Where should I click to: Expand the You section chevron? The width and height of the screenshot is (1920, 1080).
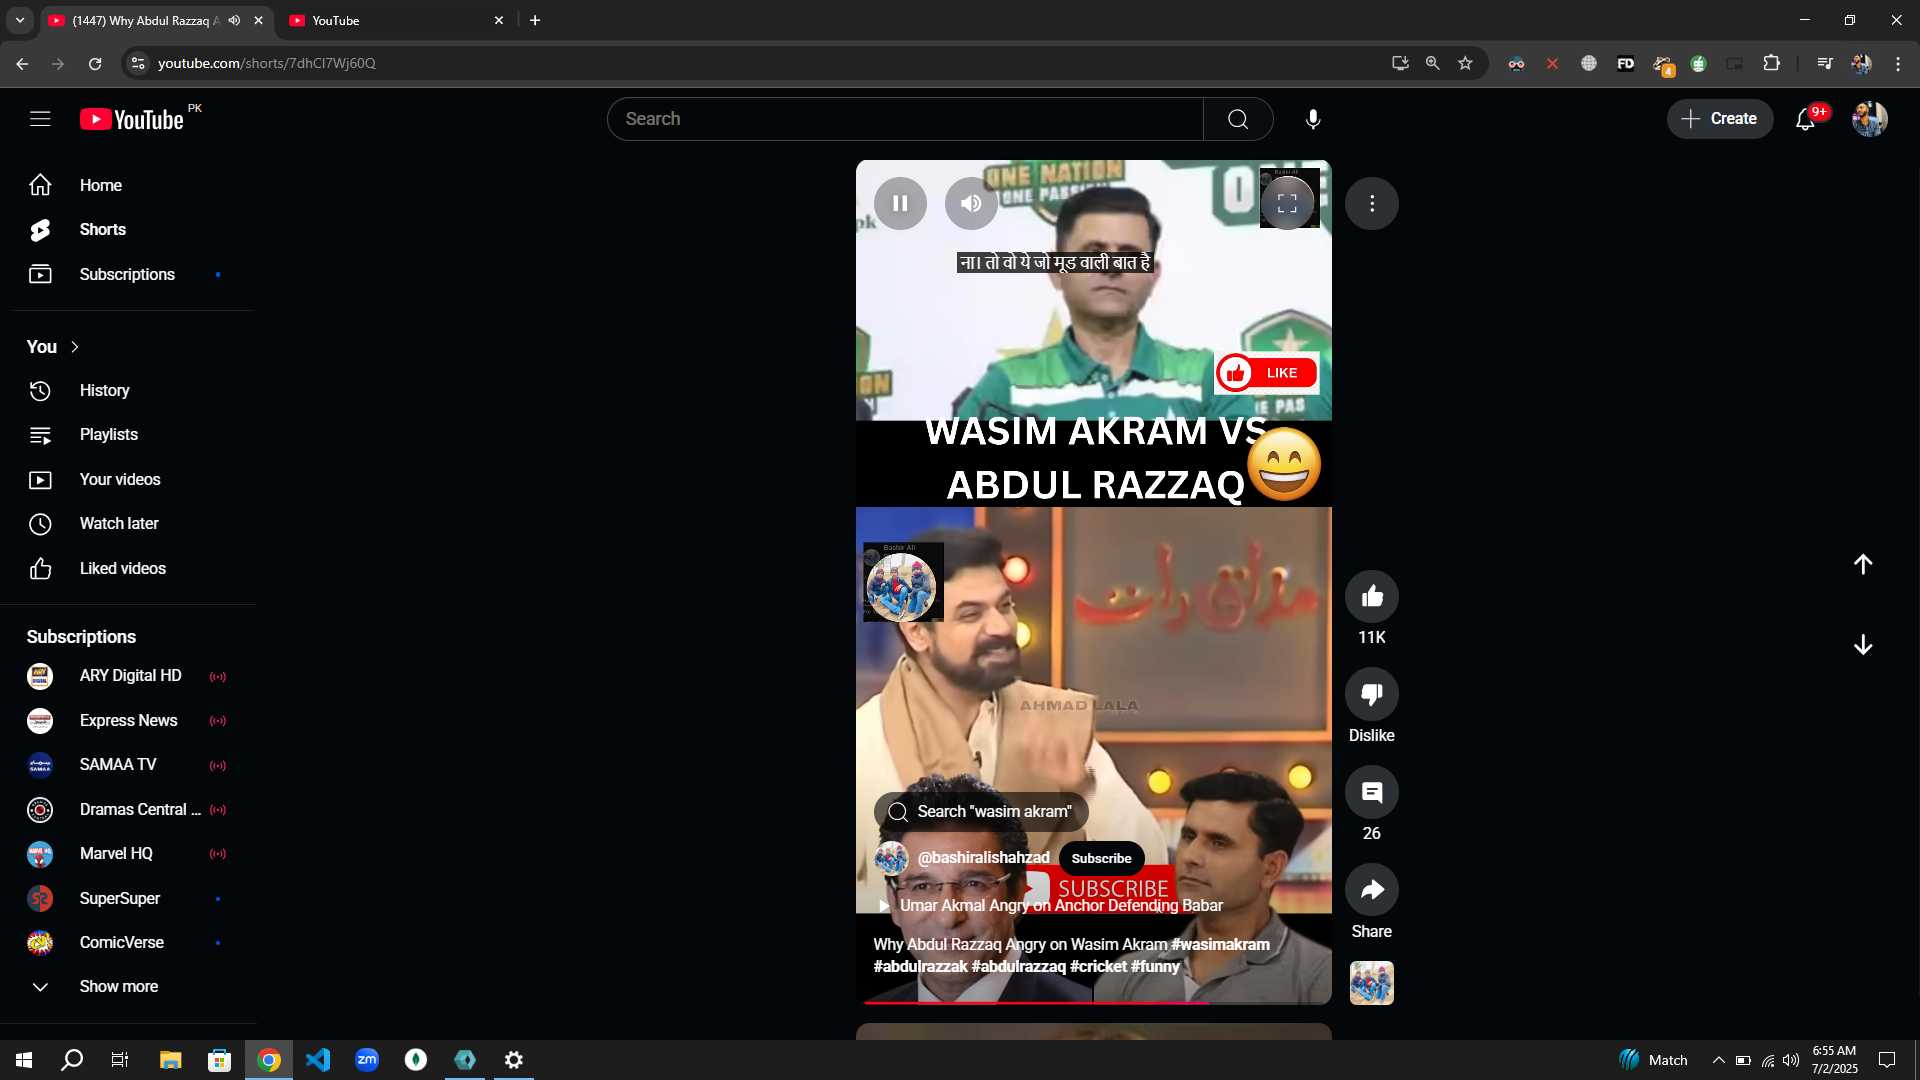[x=74, y=347]
